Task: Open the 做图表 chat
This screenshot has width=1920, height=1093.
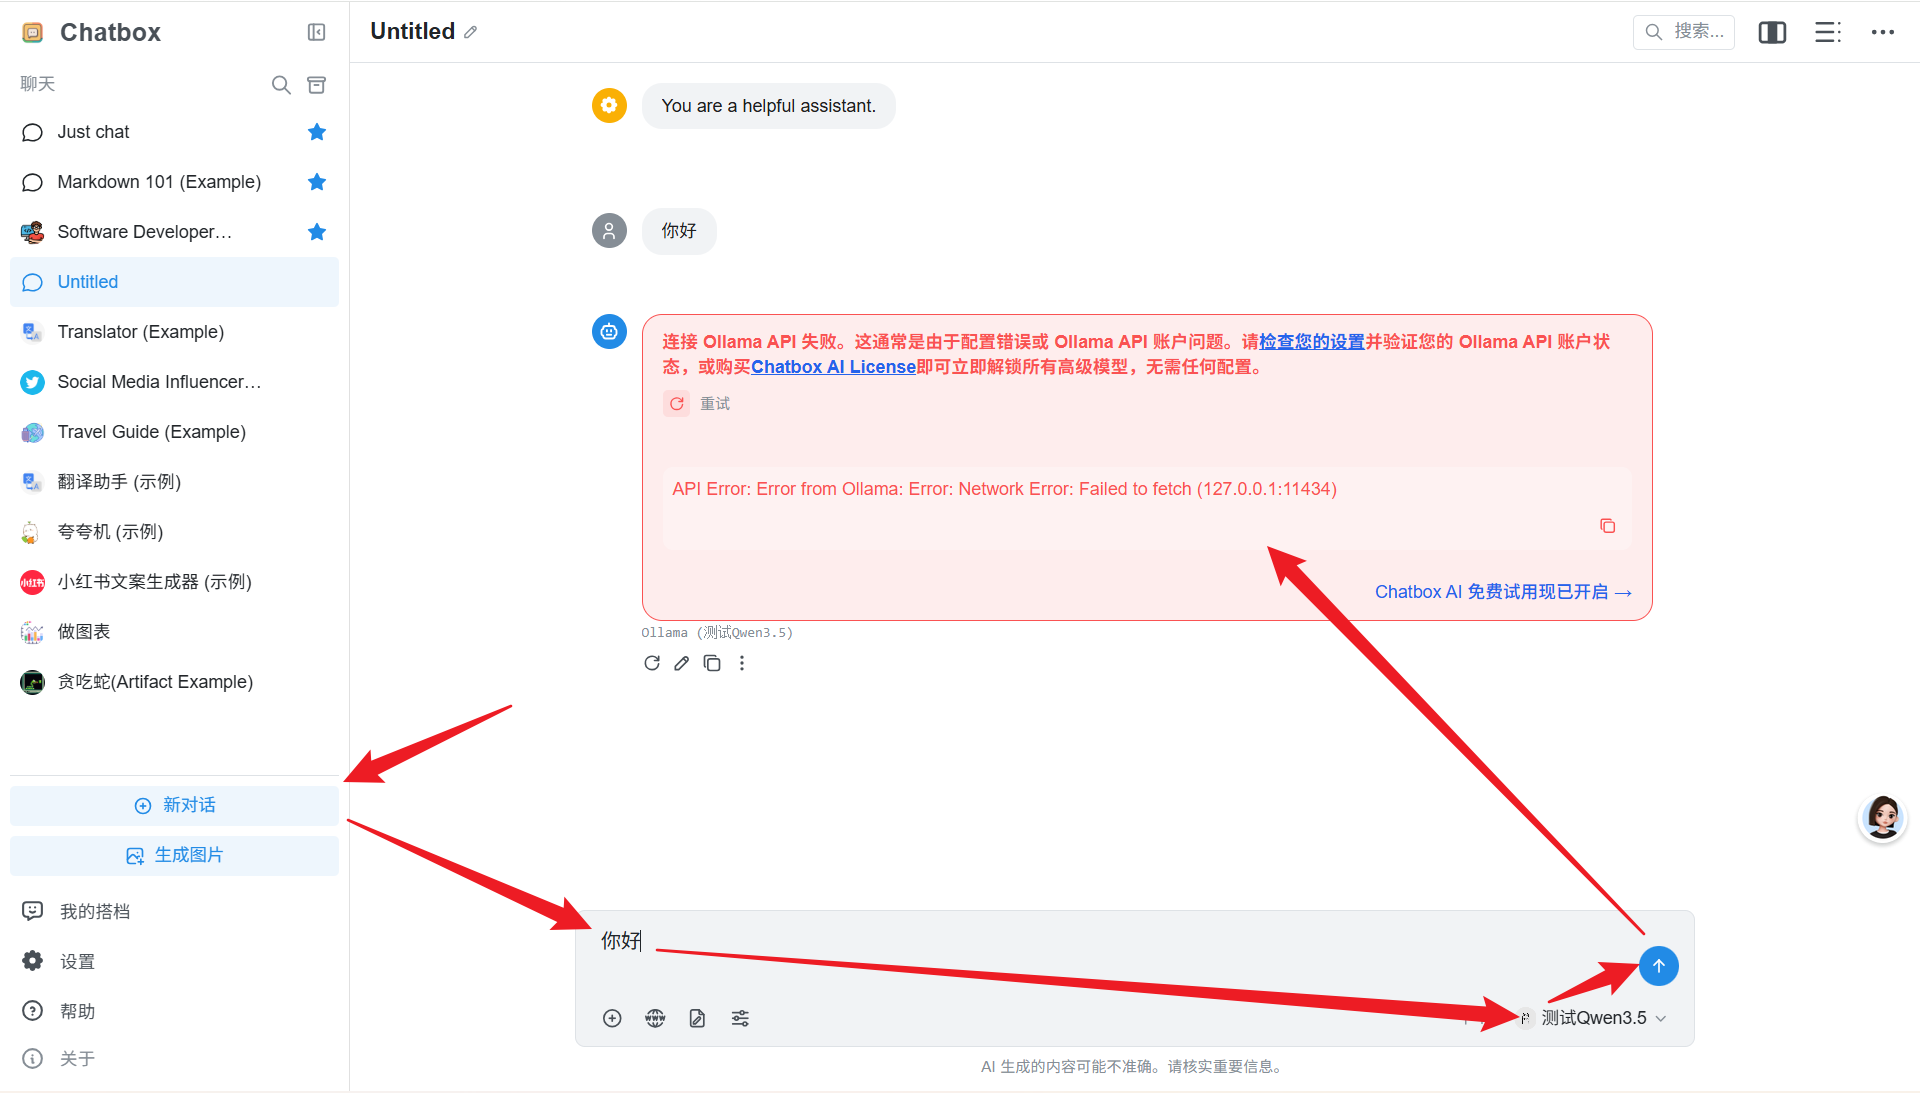Action: tap(174, 632)
